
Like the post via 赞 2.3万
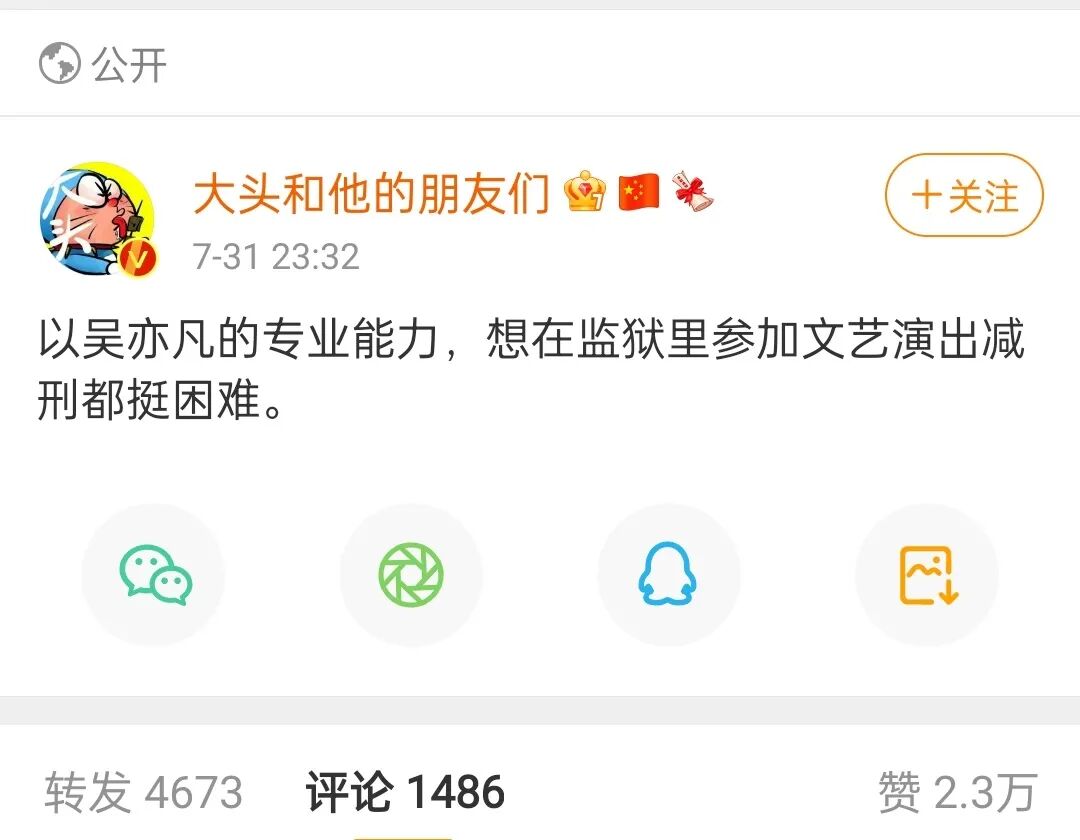(x=957, y=792)
